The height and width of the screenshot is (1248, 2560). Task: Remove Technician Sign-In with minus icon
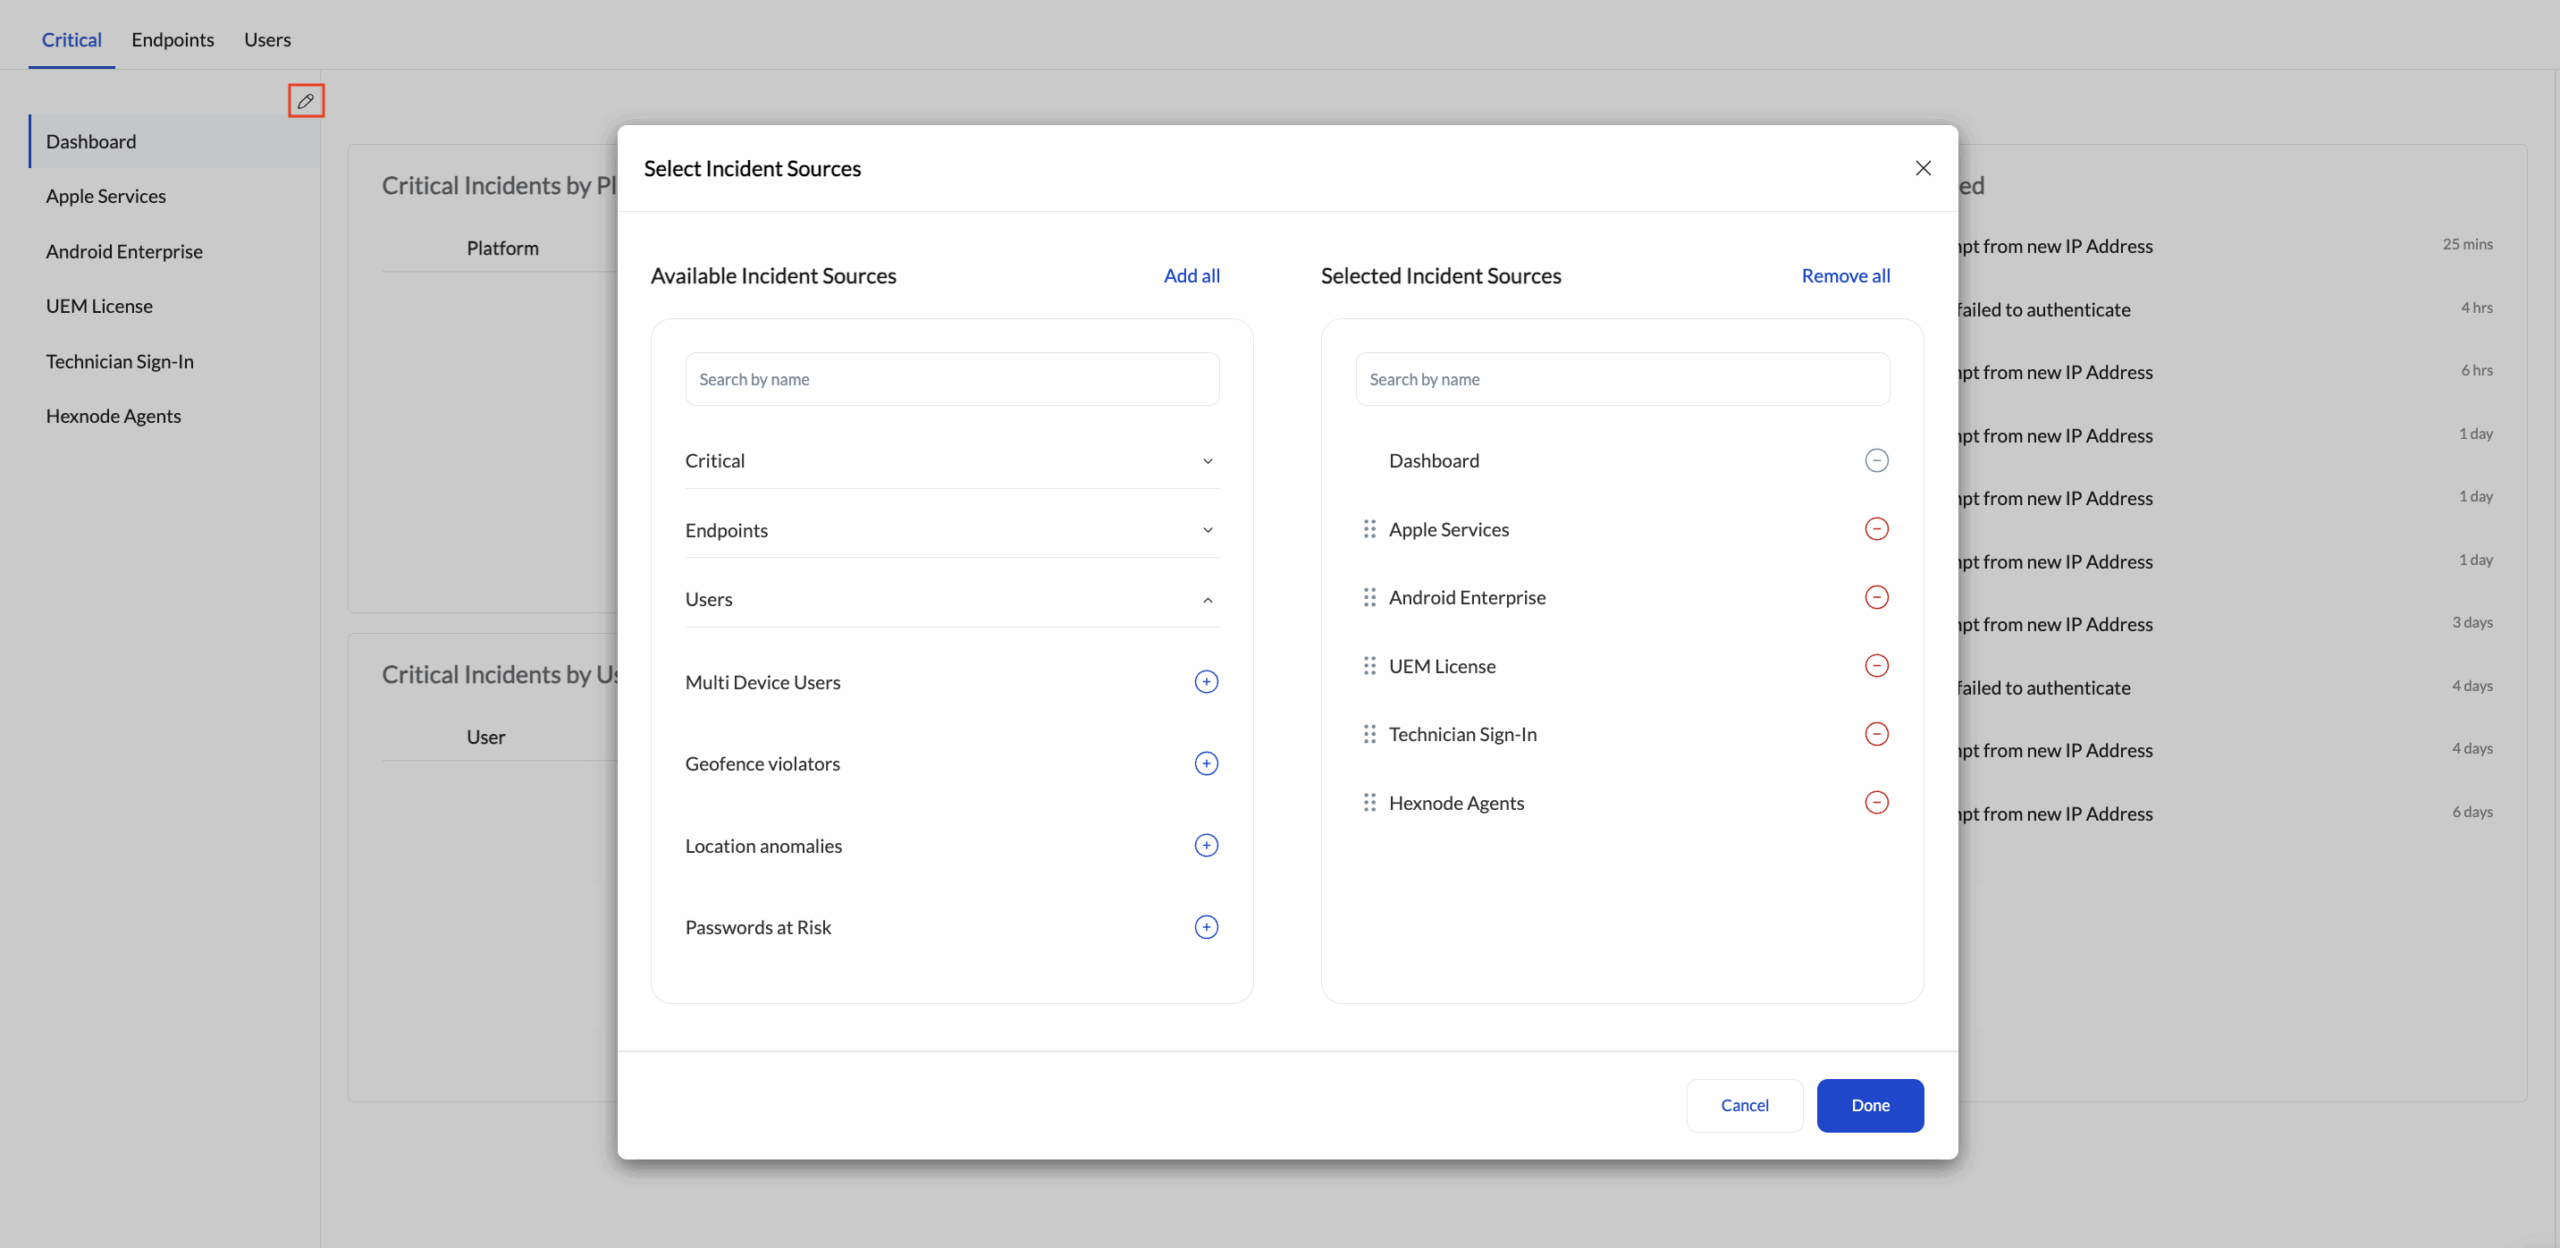click(x=1876, y=734)
